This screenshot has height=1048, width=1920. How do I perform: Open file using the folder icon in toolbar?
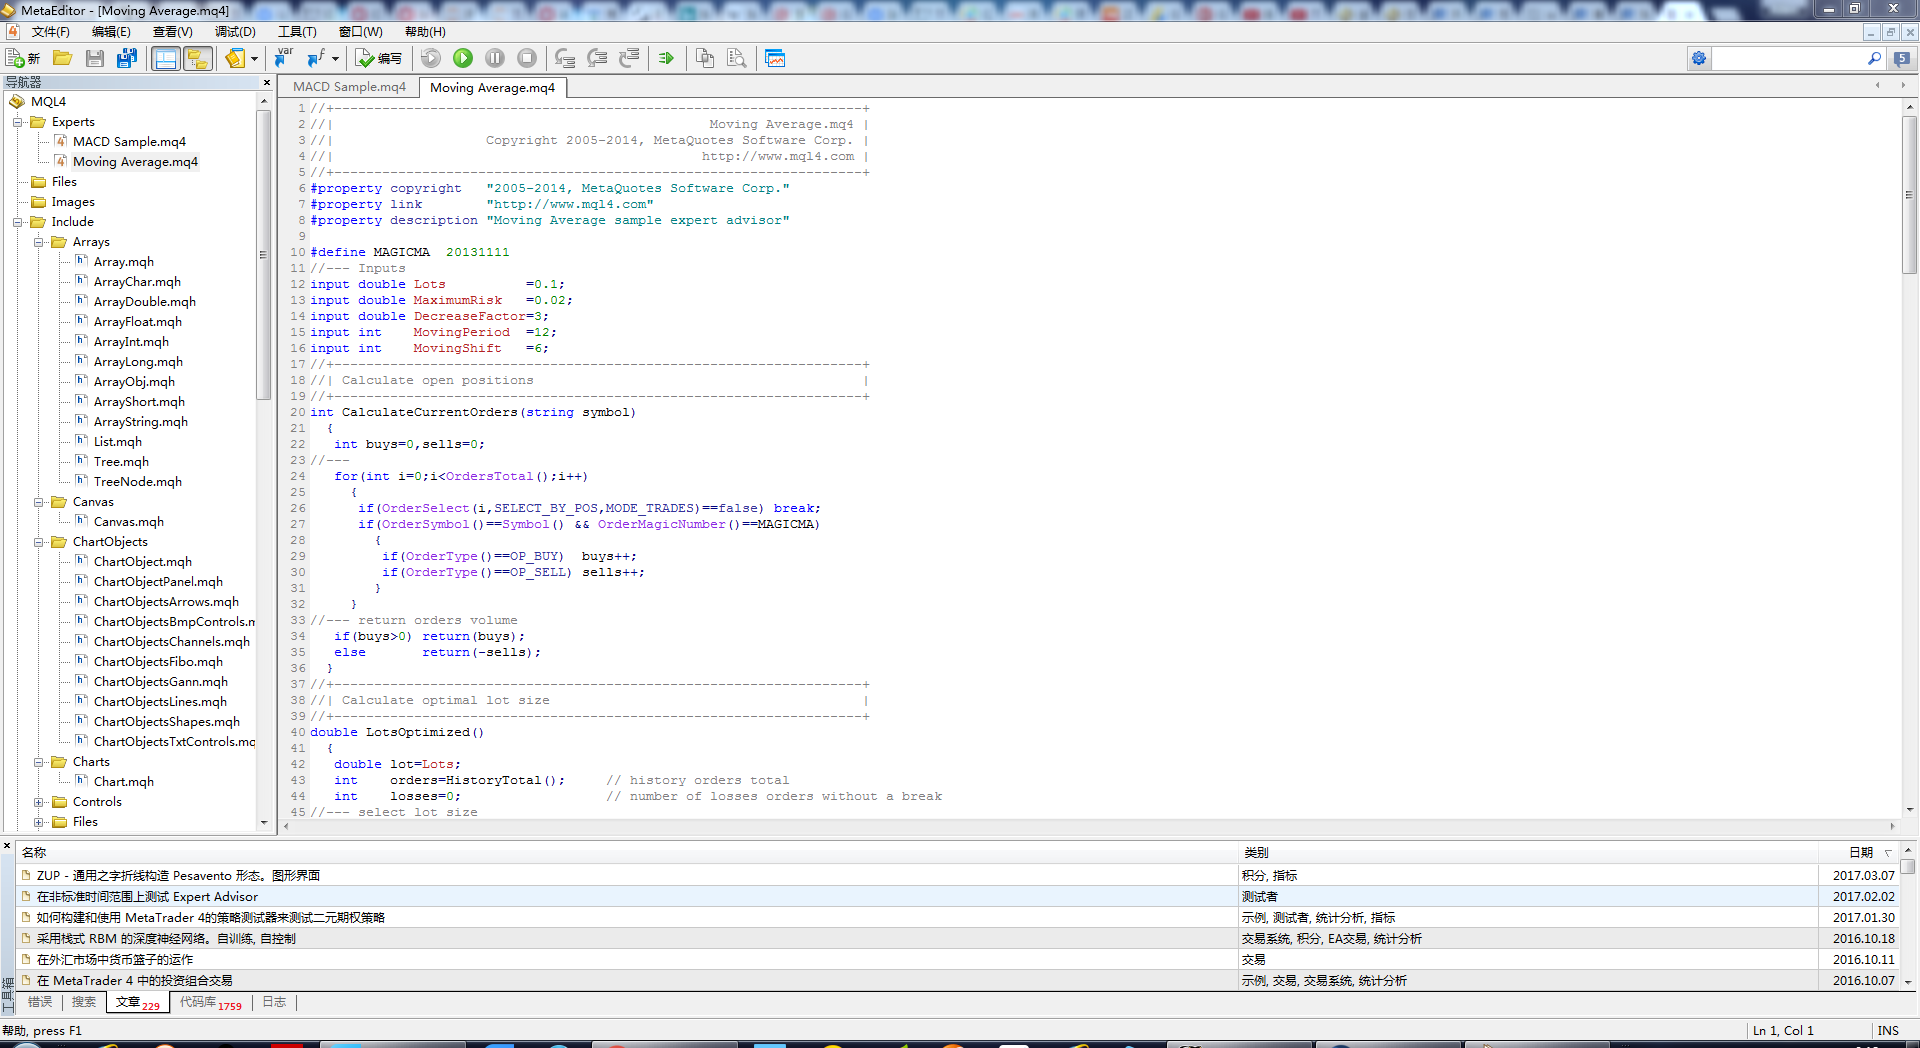pos(62,58)
